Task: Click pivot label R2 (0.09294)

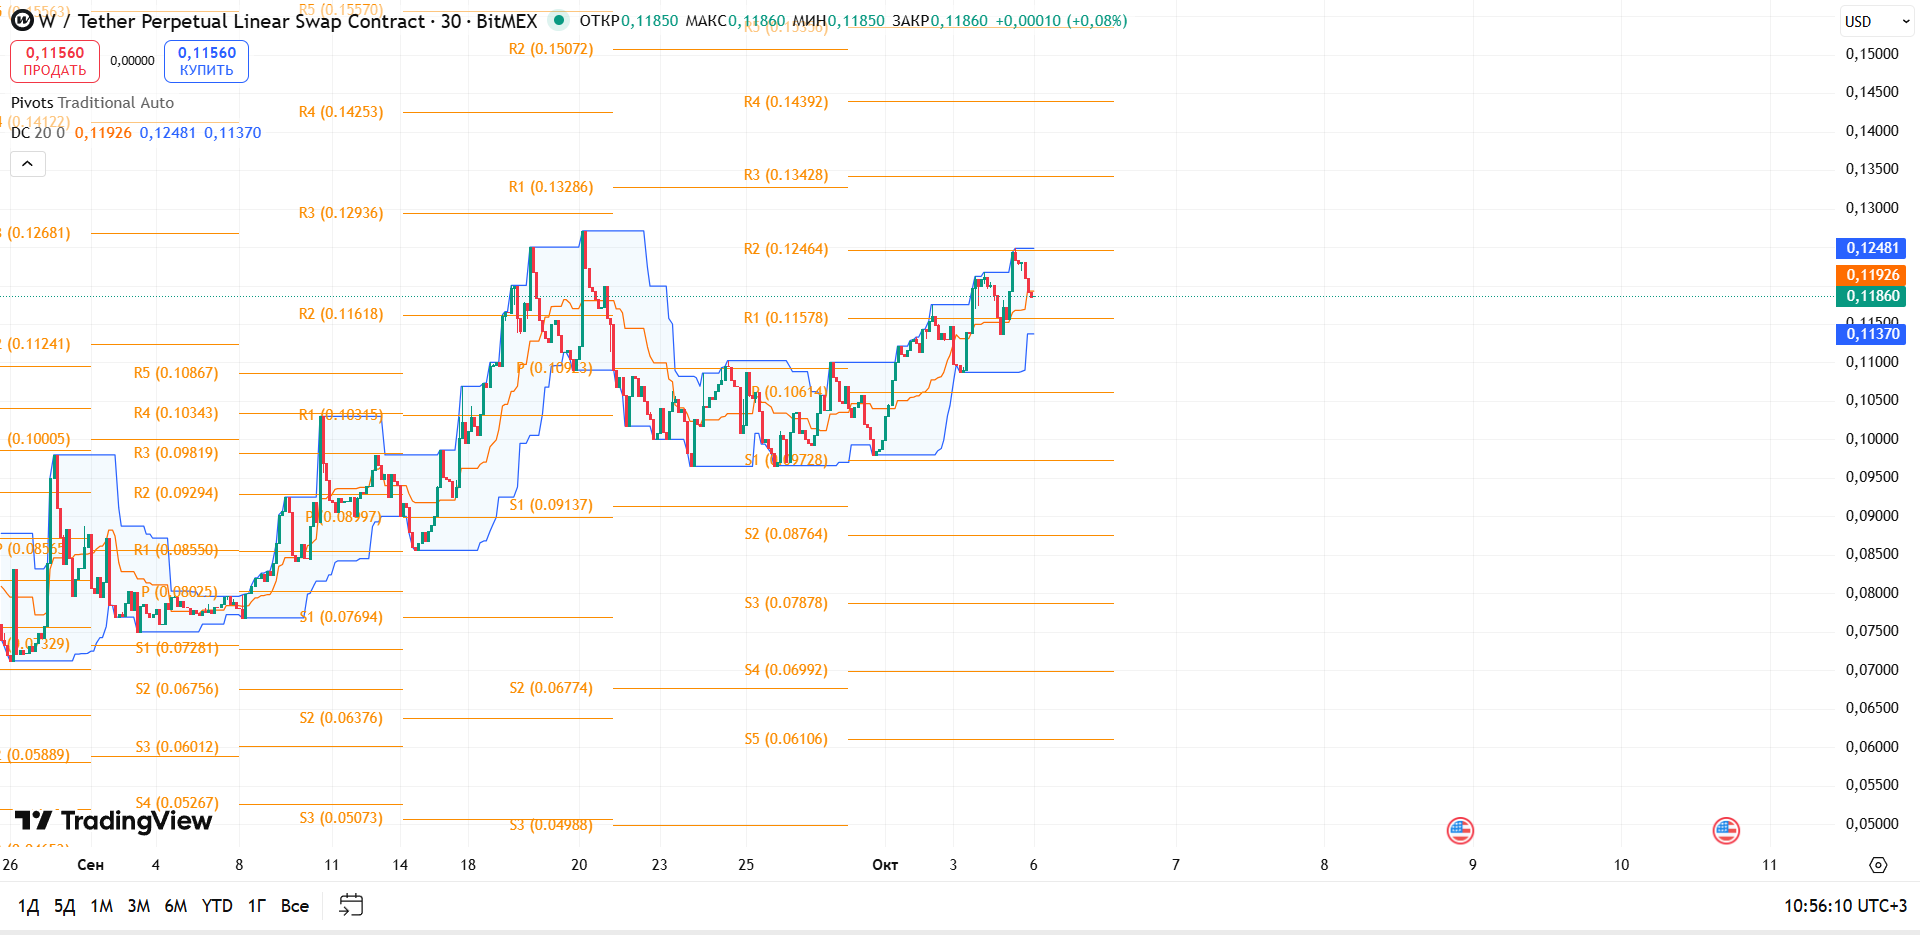Action: 176,493
